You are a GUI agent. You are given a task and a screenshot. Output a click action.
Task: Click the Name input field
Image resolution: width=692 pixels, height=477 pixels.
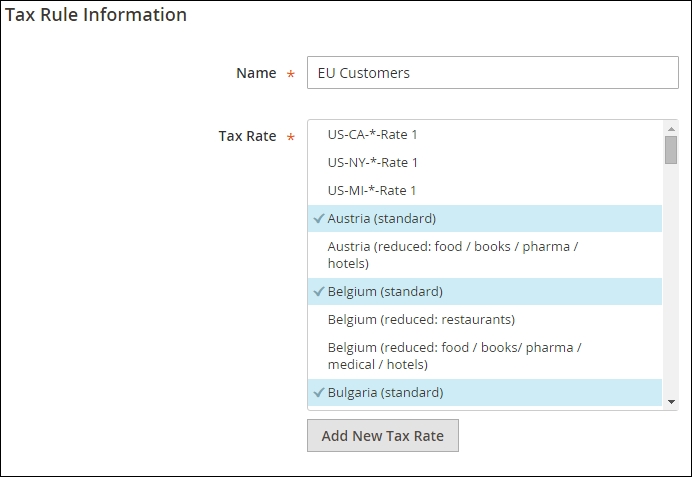coord(492,73)
